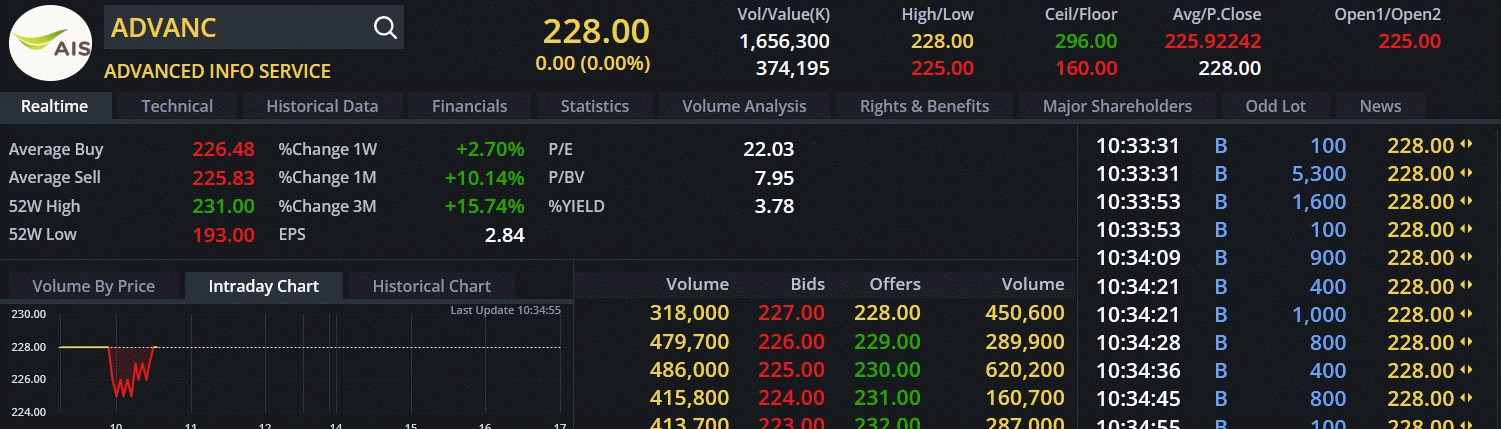Click the Open1 price 225.00
This screenshot has width=1501, height=429.
pos(1410,41)
